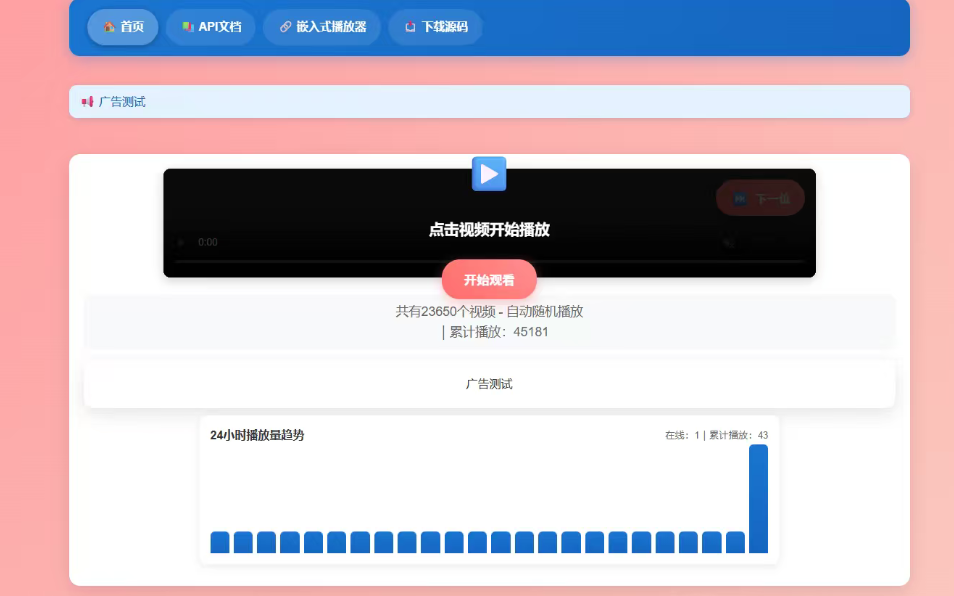Click the chain link icon beside 嵌入式播放器

285,27
